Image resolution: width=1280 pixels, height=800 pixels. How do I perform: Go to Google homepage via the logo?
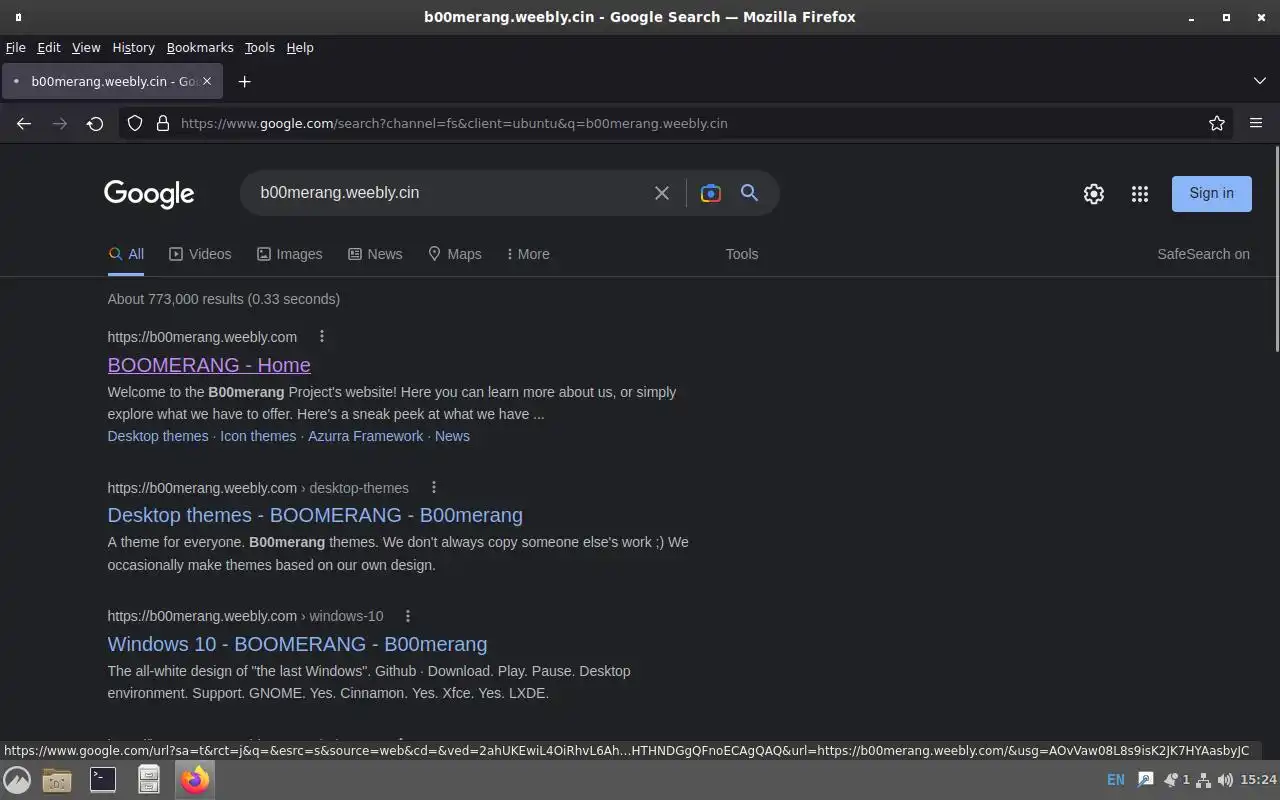[x=149, y=194]
